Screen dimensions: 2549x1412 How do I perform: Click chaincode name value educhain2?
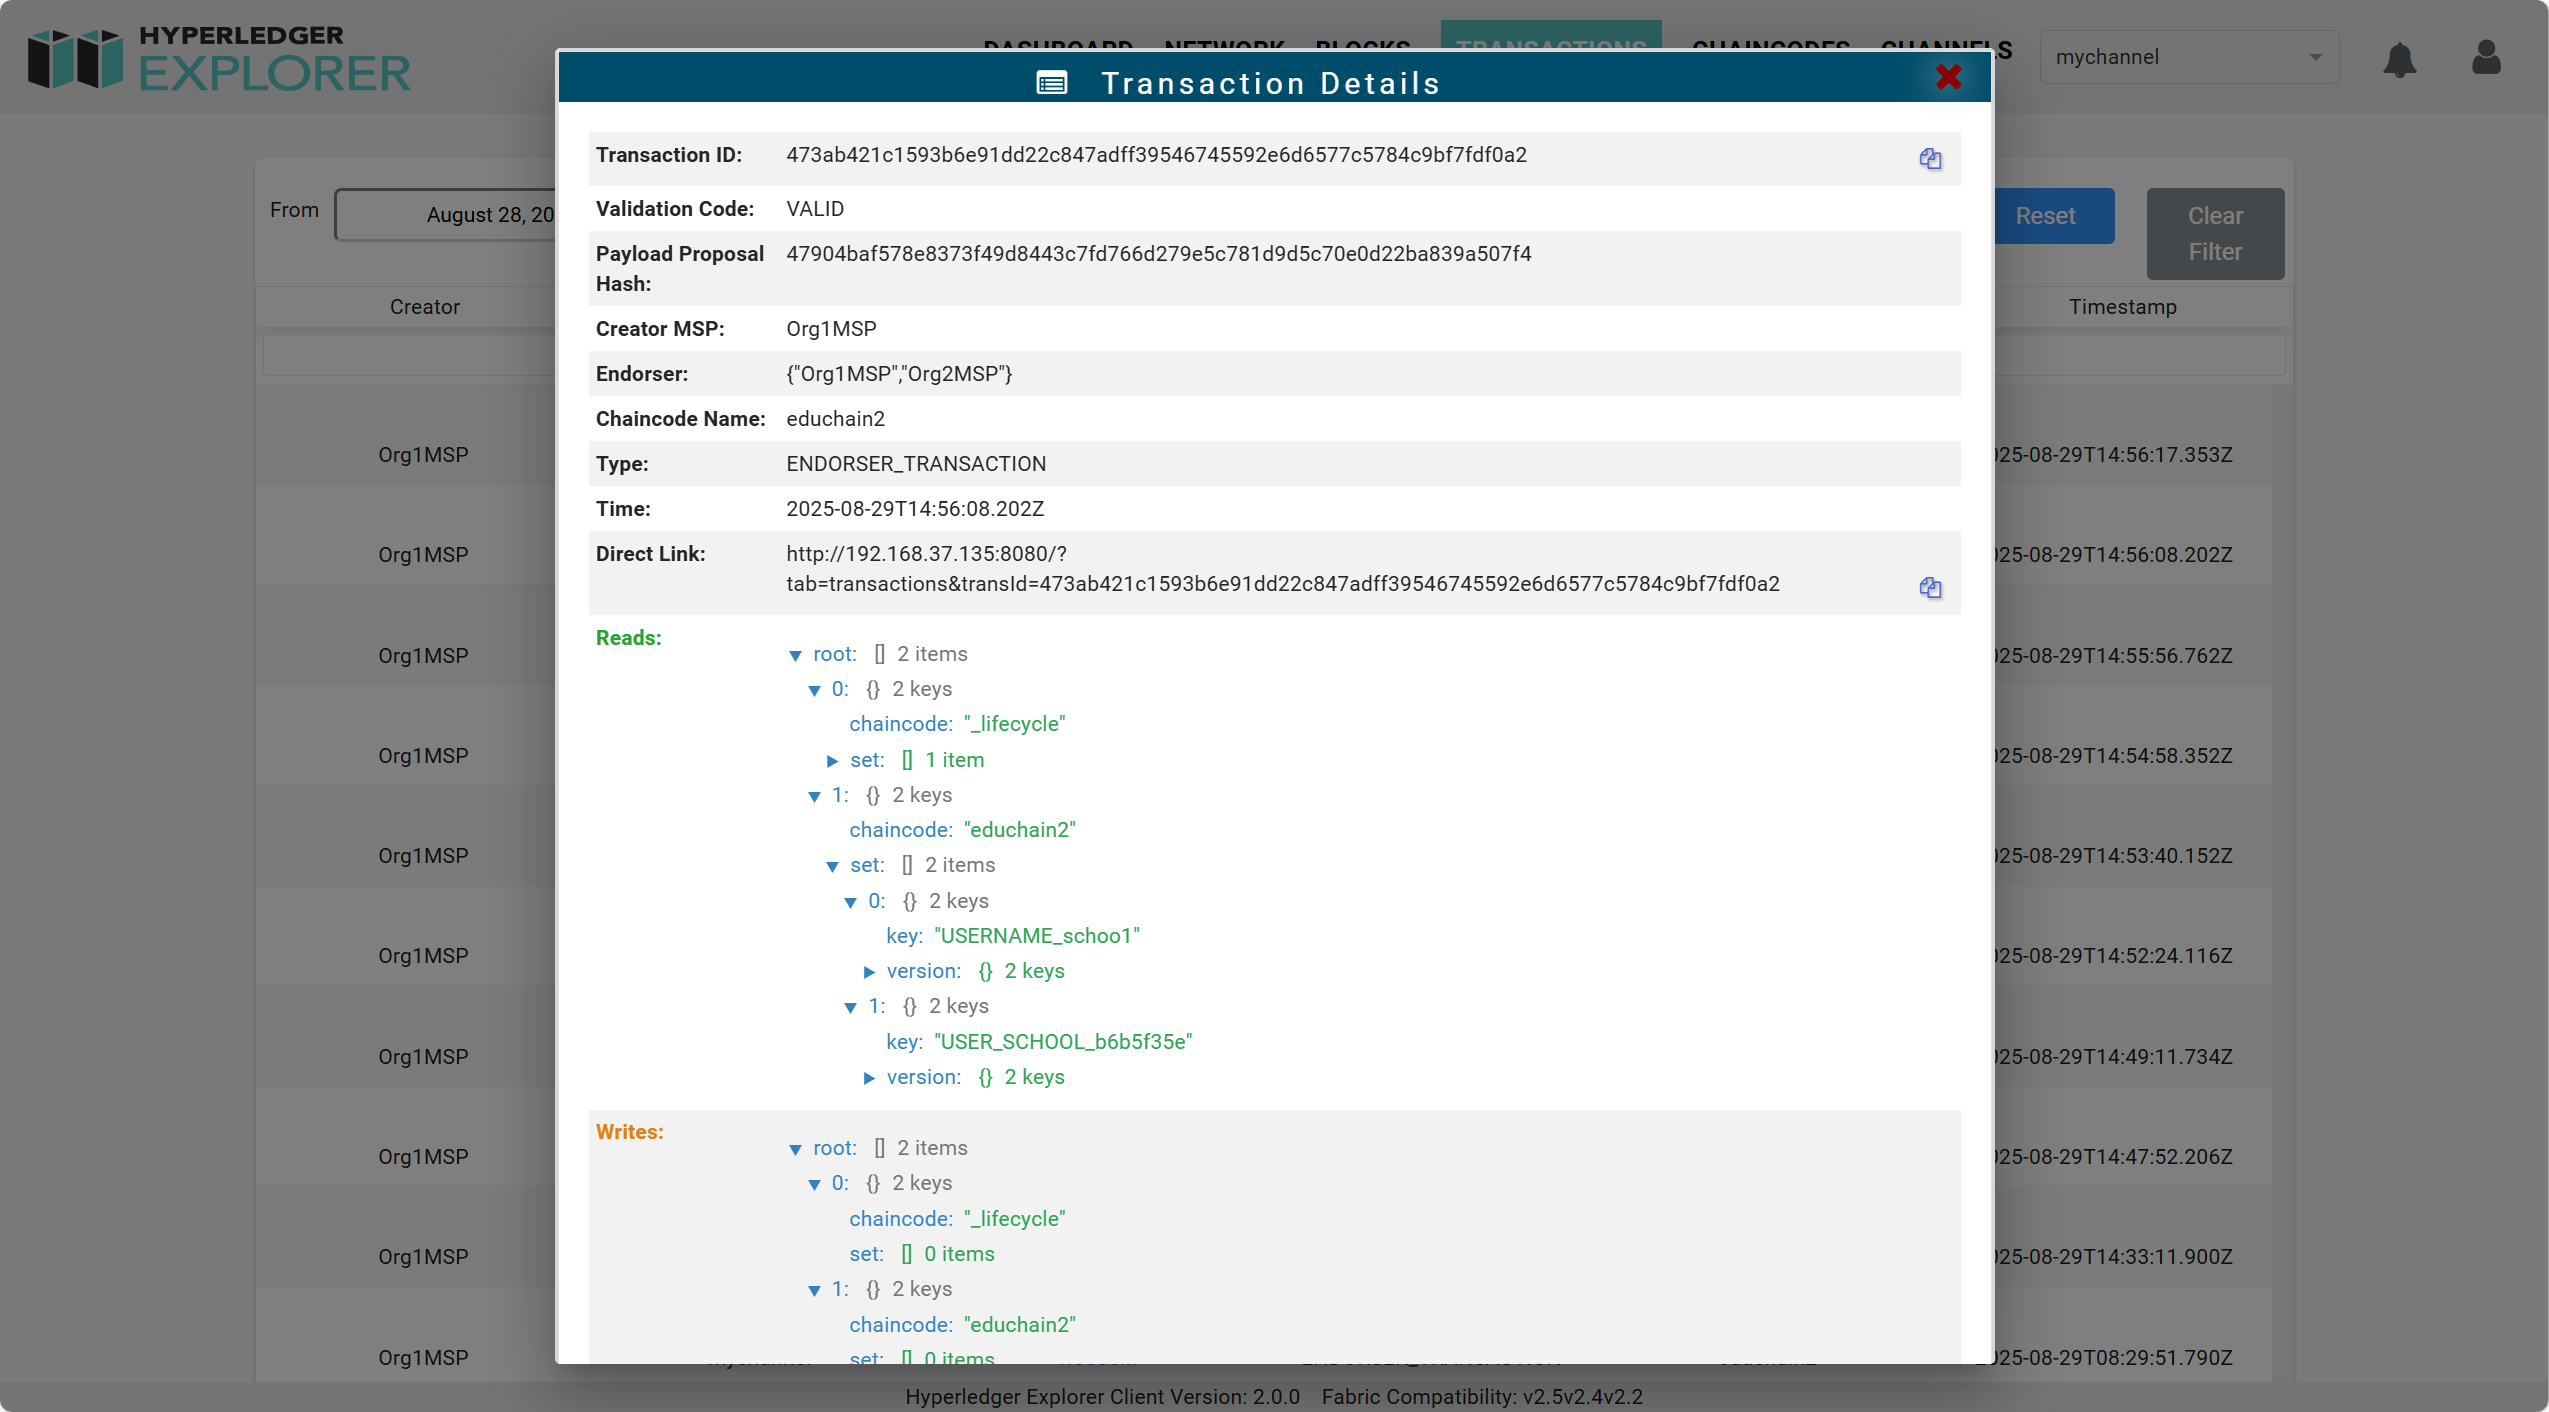point(835,419)
